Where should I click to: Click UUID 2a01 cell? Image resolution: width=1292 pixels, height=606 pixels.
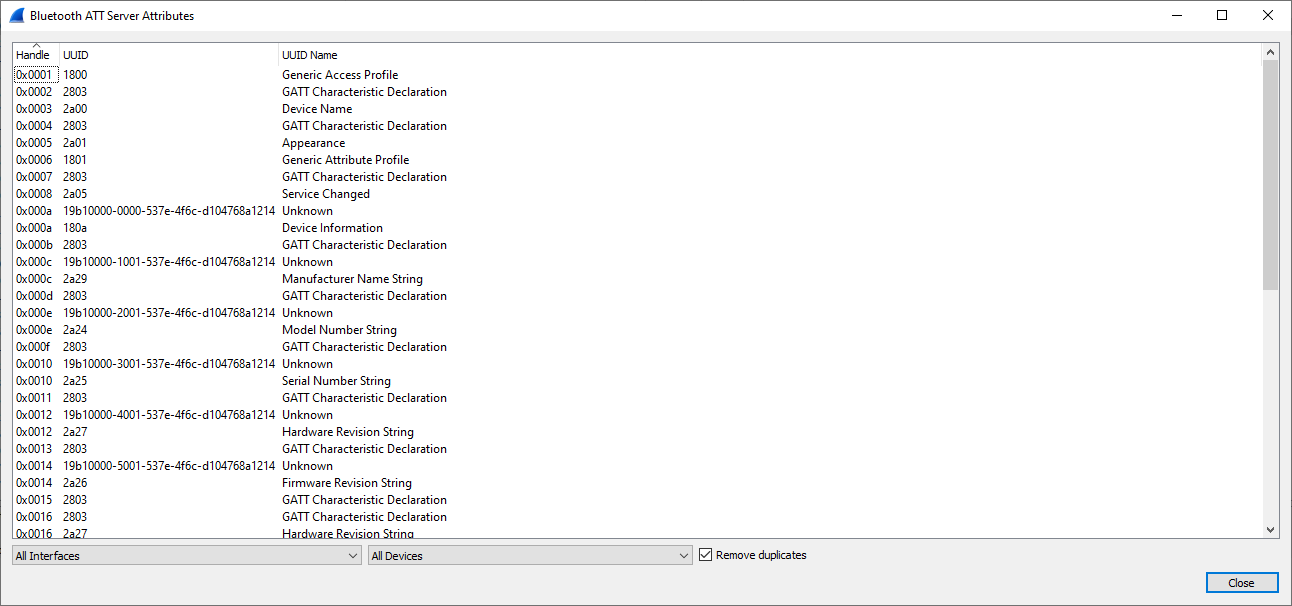click(75, 143)
